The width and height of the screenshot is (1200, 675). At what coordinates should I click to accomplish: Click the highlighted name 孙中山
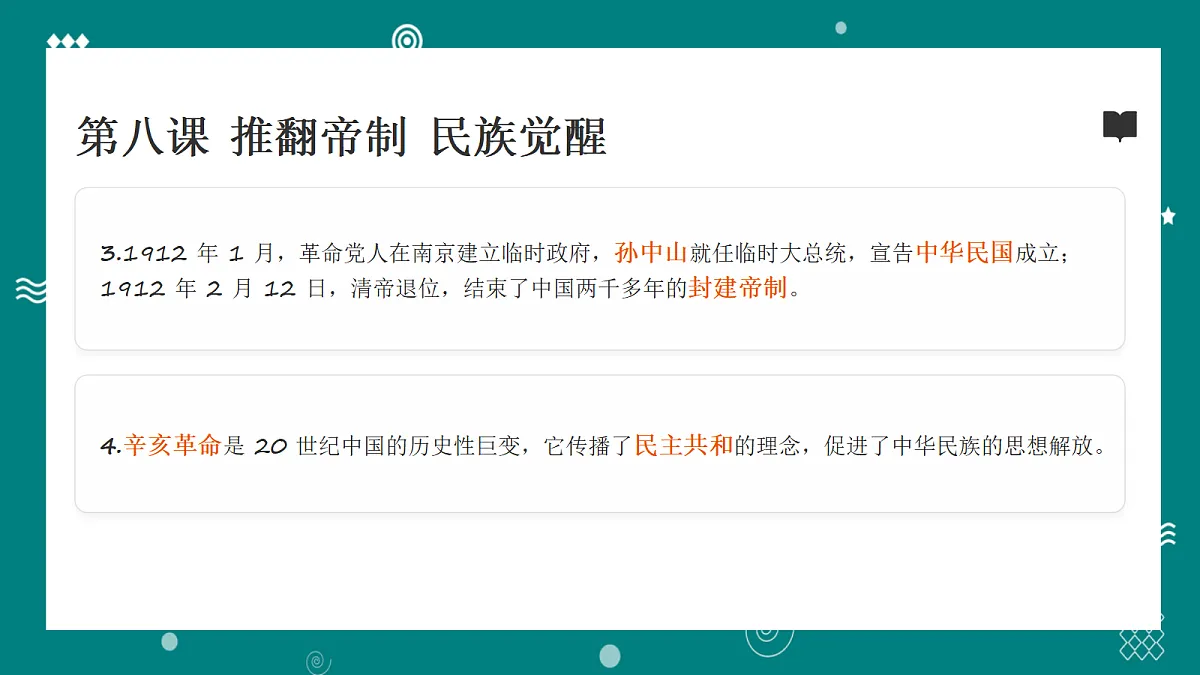click(x=651, y=253)
